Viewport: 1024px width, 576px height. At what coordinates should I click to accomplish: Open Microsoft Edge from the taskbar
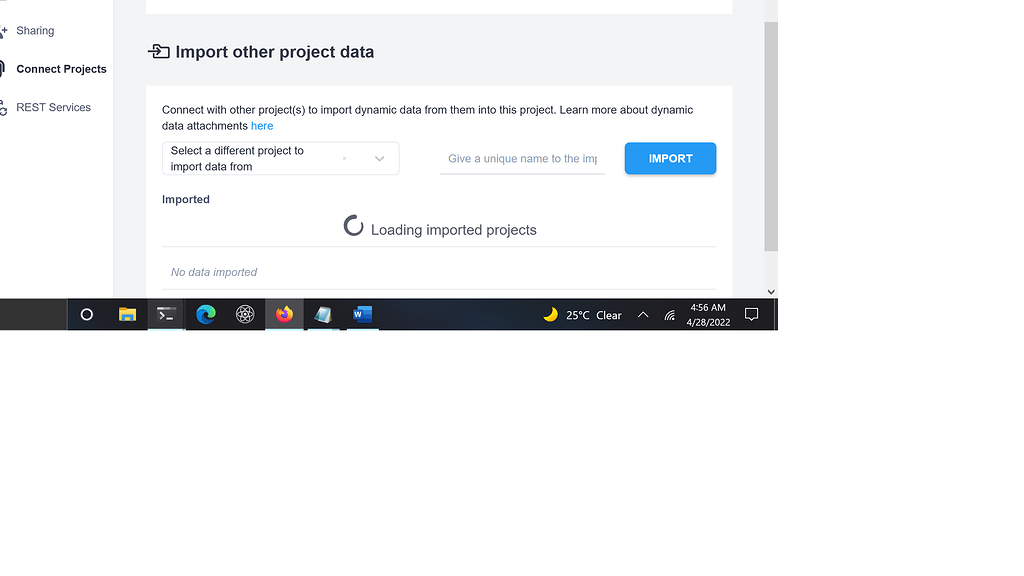[x=206, y=314]
